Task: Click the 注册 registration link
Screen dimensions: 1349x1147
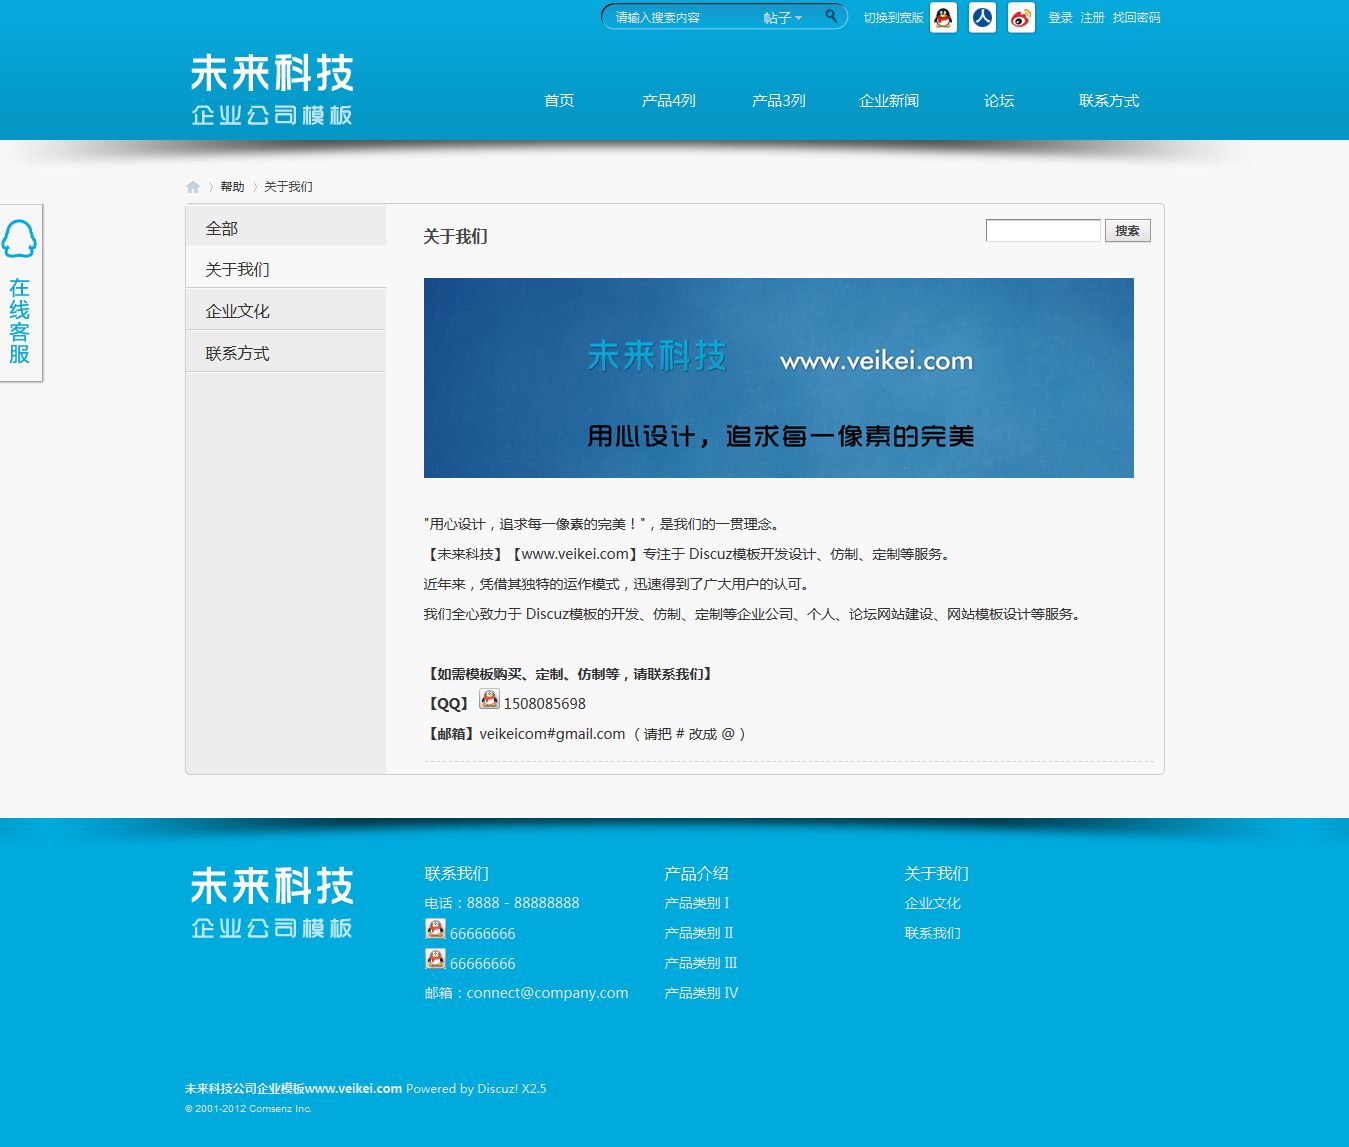Action: pos(1090,17)
